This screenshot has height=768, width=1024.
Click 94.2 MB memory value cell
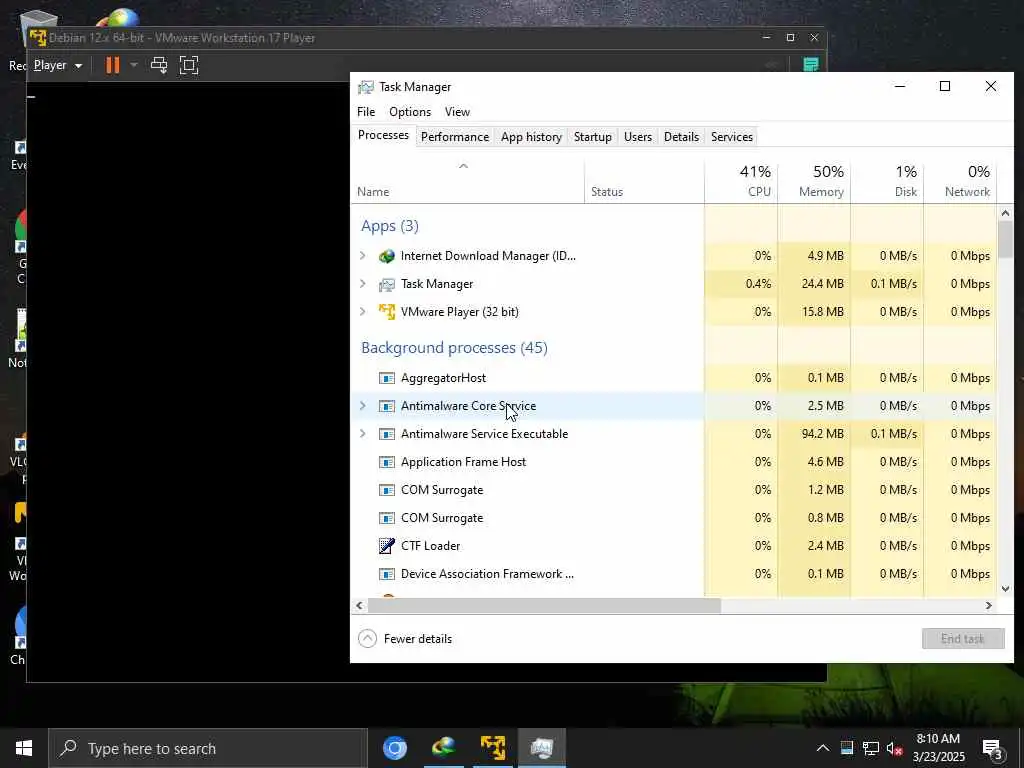click(x=814, y=434)
